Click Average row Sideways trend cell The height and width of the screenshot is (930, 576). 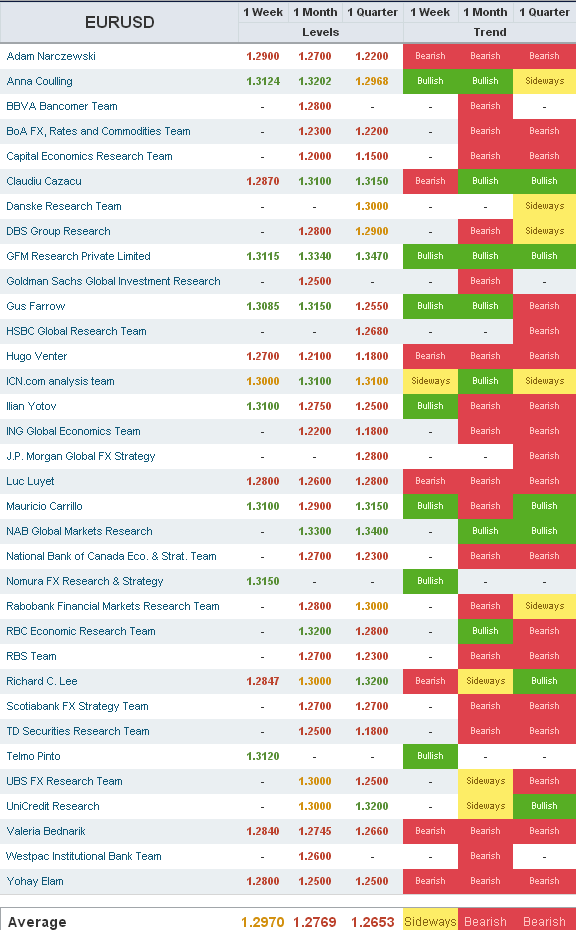pyautogui.click(x=430, y=921)
